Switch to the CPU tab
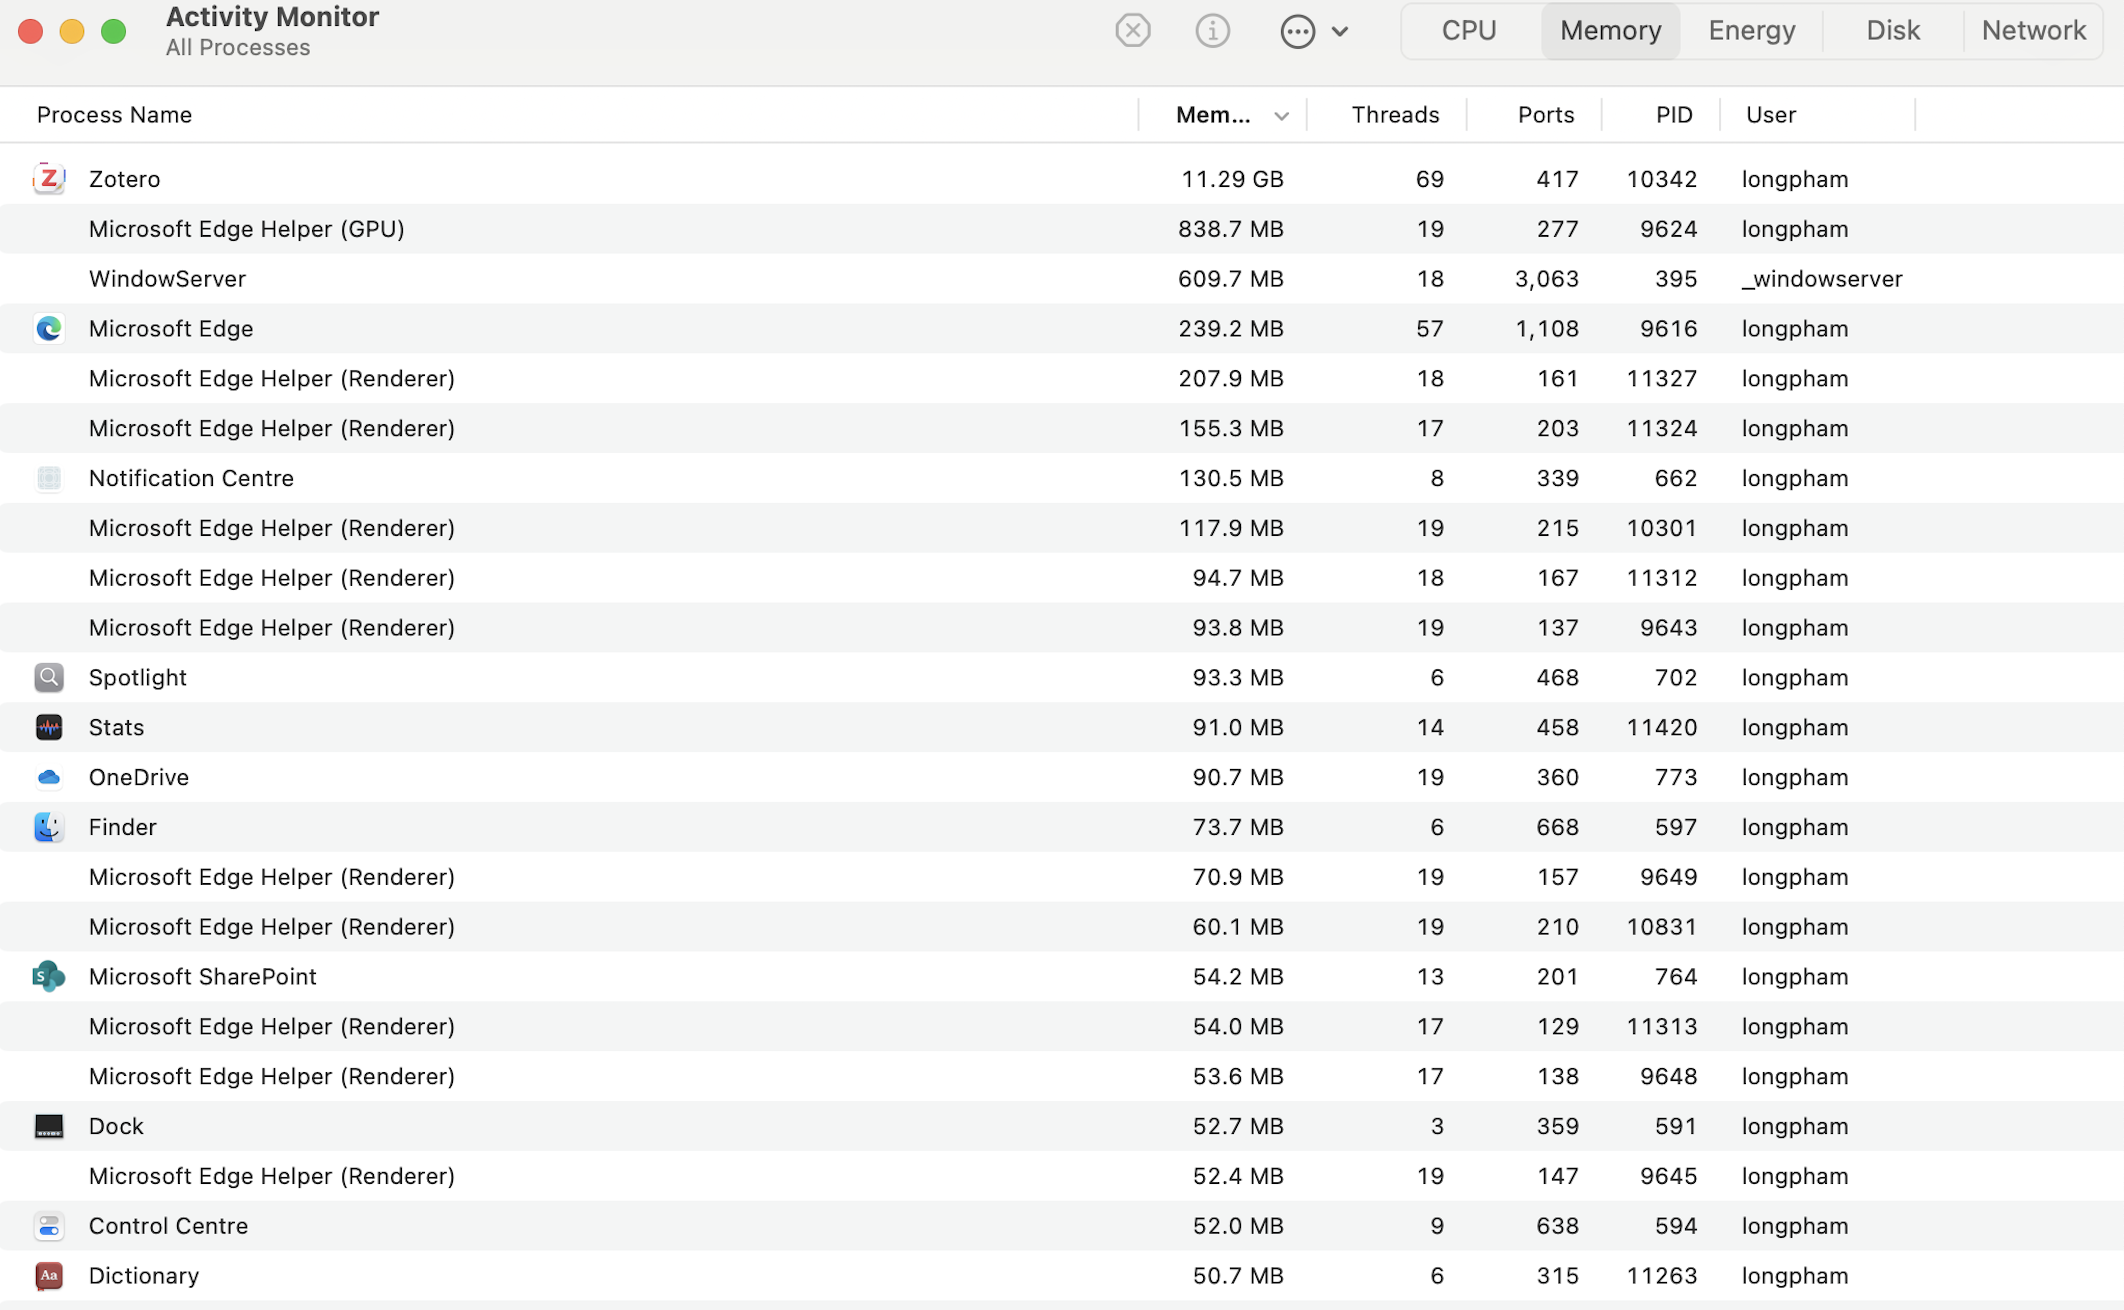 tap(1468, 31)
